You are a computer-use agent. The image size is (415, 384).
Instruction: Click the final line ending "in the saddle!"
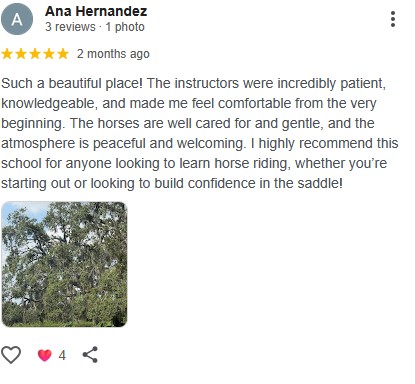point(172,183)
